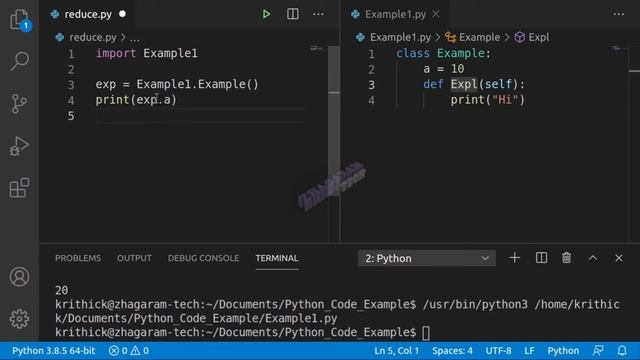Open the Accounts menu

click(19, 277)
